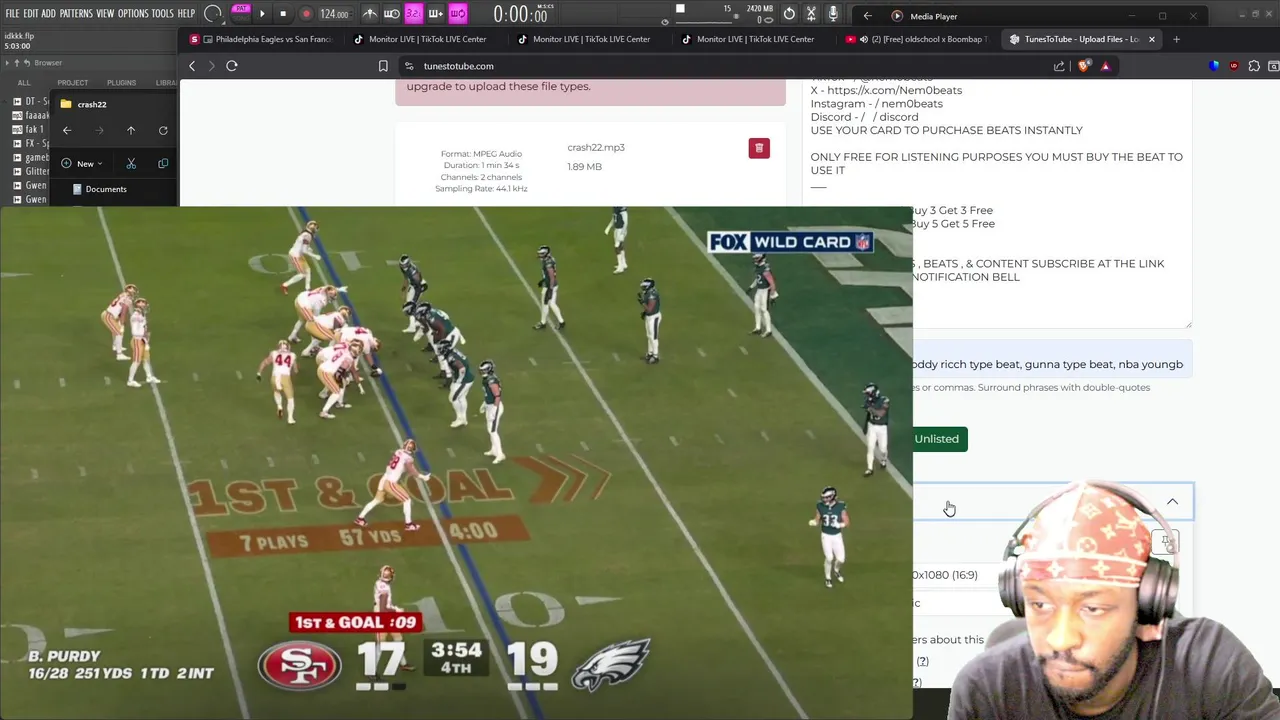Collapse the panel with the up chevron

coord(1172,502)
